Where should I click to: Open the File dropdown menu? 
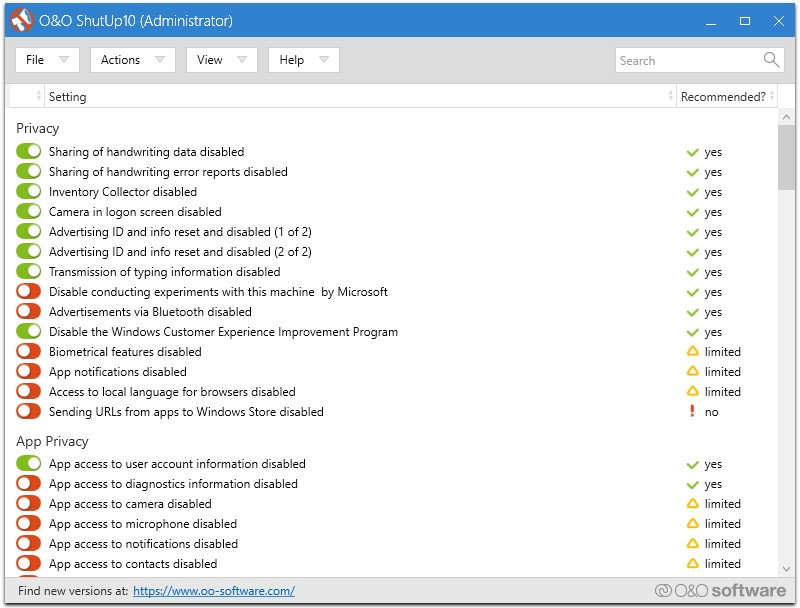coord(47,60)
